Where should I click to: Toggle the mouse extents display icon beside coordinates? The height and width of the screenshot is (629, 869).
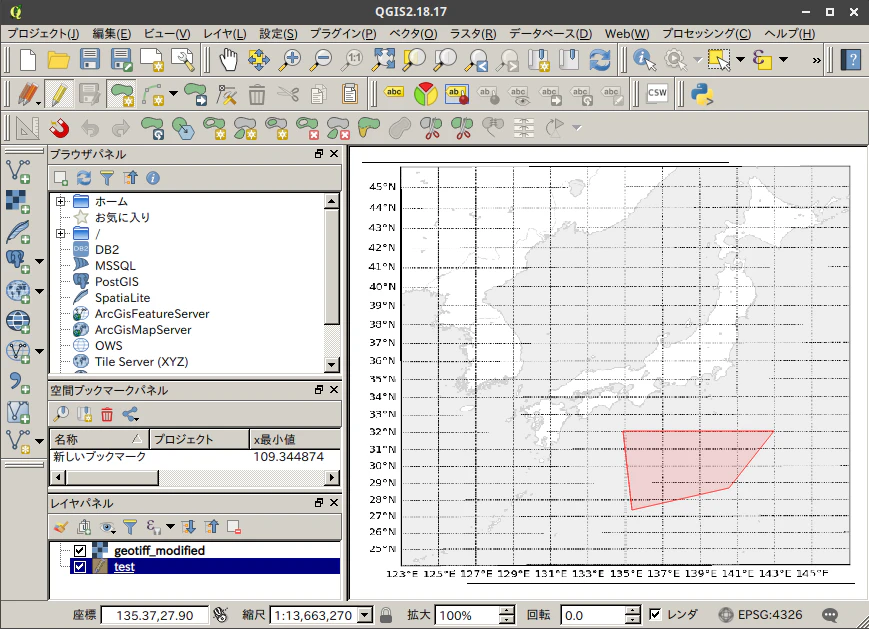[x=221, y=615]
